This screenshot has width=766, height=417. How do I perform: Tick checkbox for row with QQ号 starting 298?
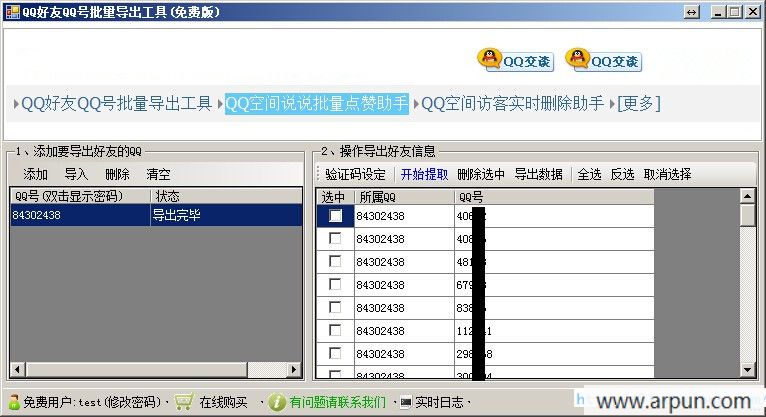[335, 353]
